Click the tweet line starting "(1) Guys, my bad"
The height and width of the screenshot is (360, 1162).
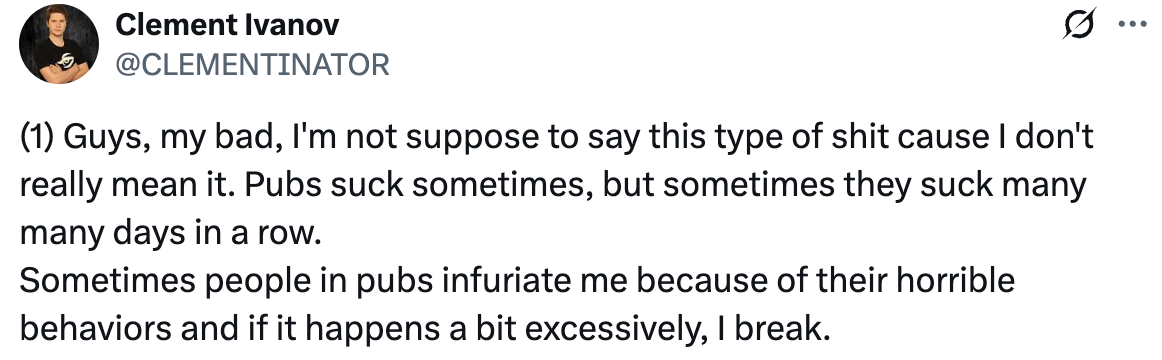tap(557, 139)
